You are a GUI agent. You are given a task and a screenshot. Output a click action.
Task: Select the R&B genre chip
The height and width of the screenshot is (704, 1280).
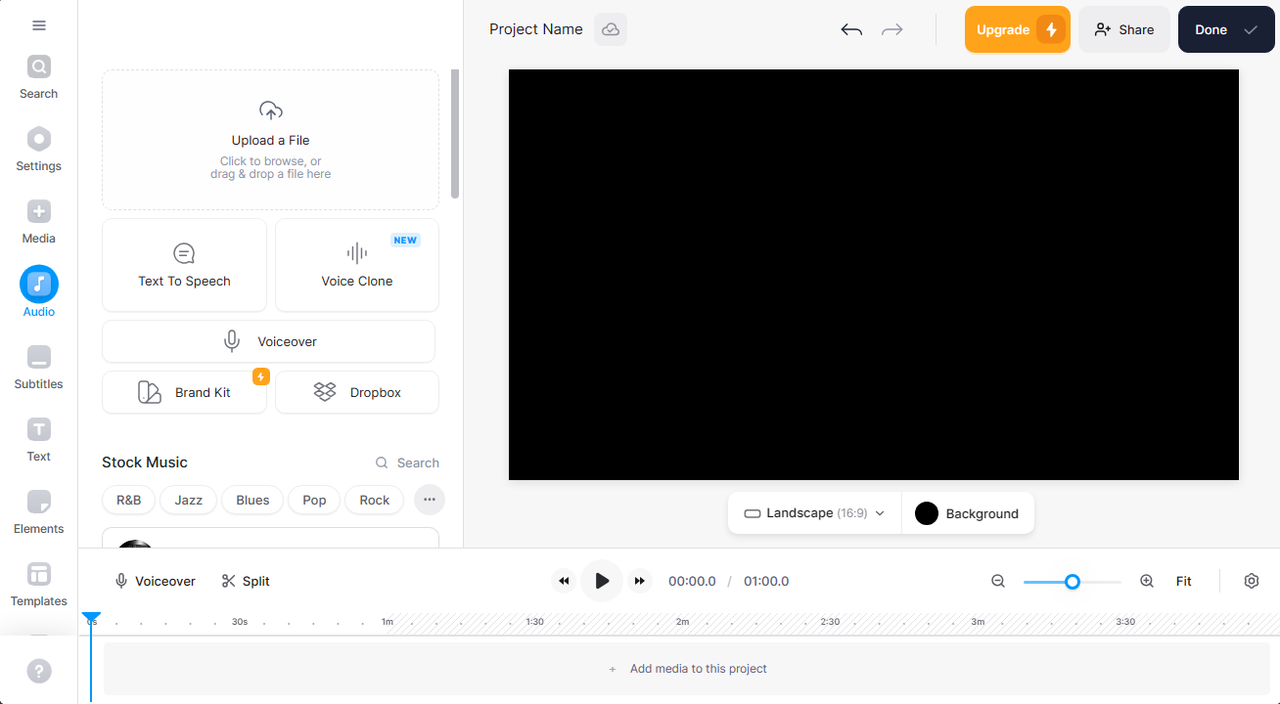tap(129, 500)
